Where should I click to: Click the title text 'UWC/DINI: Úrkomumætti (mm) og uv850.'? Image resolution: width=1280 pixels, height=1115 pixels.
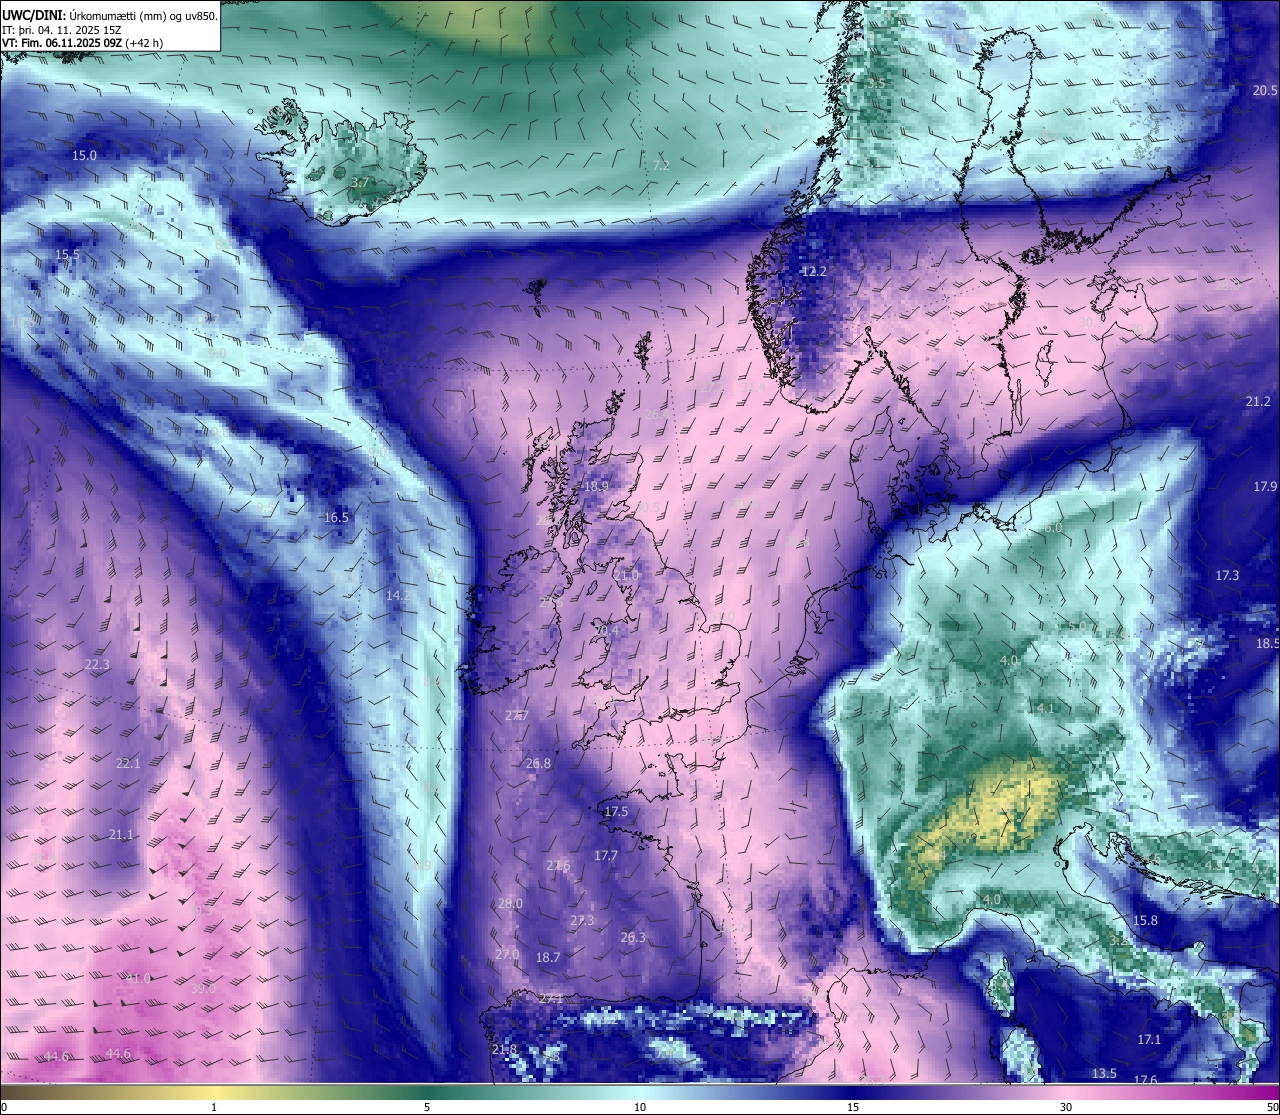109,16
